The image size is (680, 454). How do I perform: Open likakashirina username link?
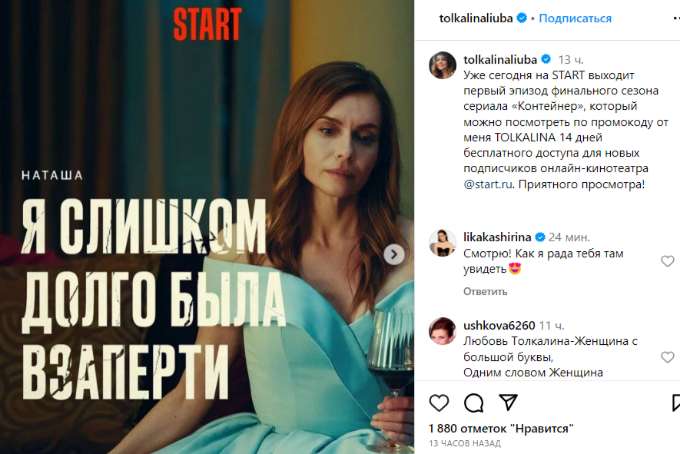coord(497,237)
